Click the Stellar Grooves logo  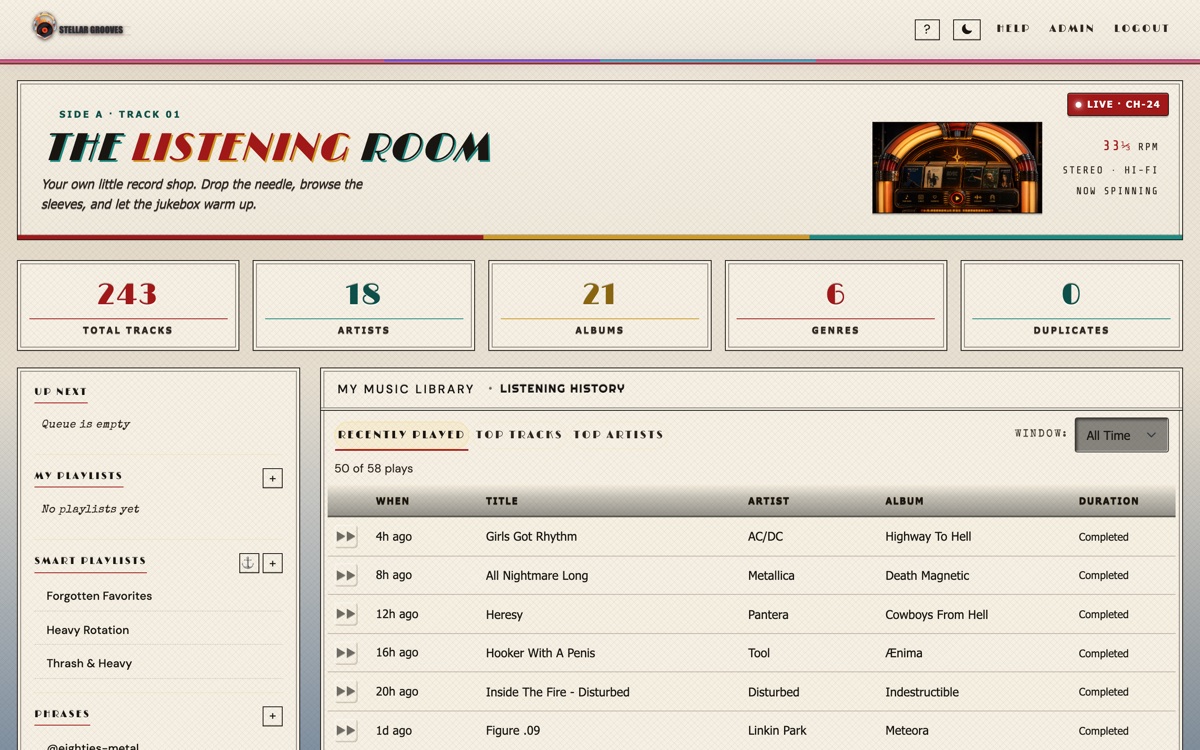(x=78, y=28)
